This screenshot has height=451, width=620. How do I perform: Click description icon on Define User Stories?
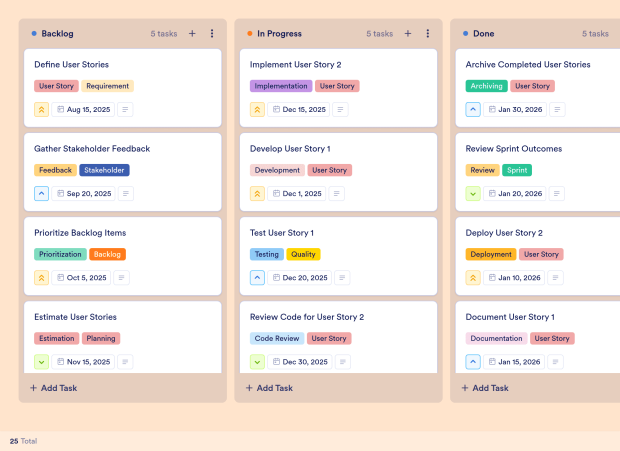[125, 109]
